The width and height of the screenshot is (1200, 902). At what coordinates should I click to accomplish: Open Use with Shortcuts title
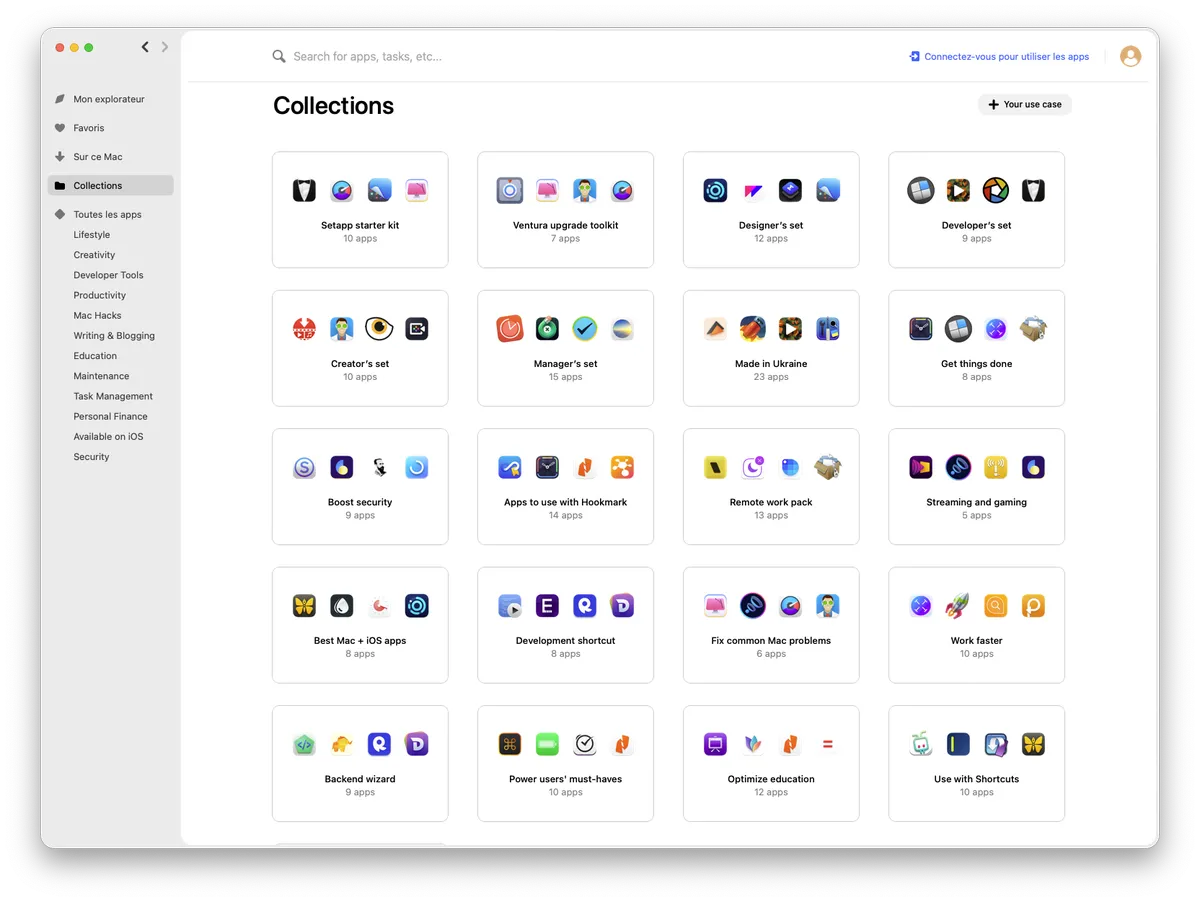click(977, 779)
